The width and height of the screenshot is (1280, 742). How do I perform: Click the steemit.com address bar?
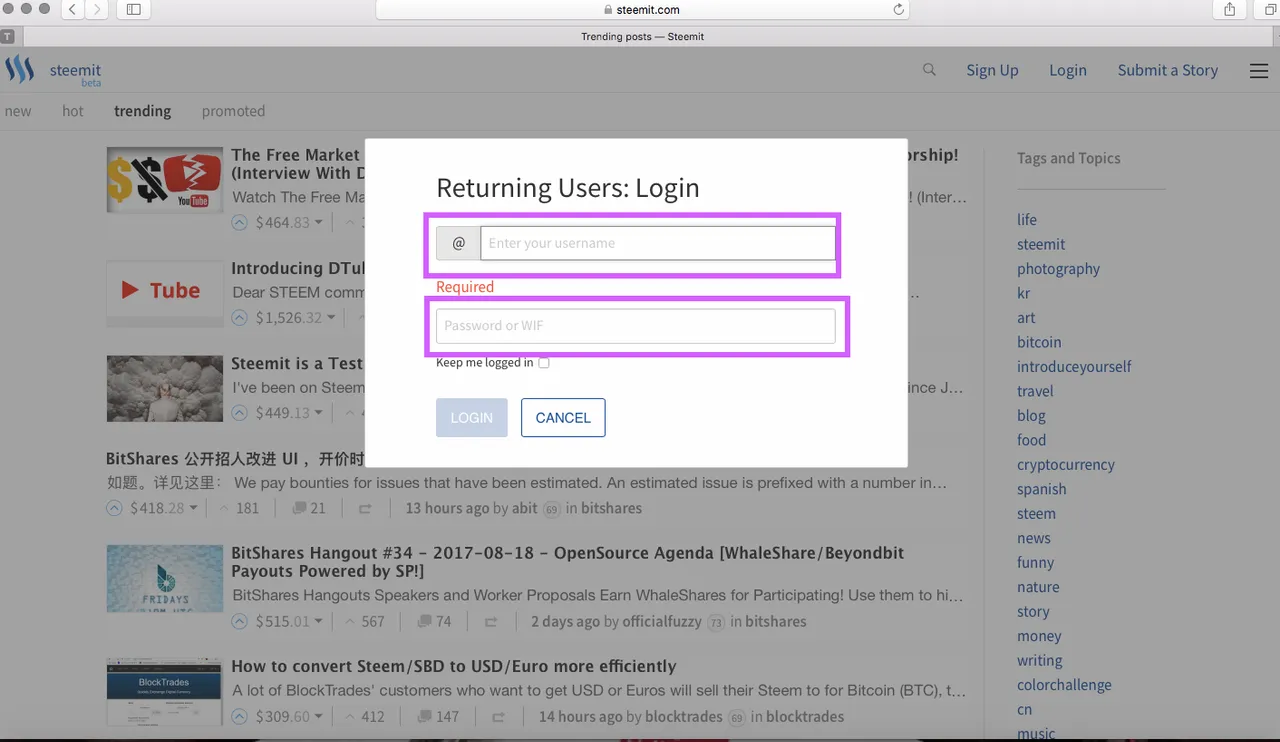[x=642, y=9]
